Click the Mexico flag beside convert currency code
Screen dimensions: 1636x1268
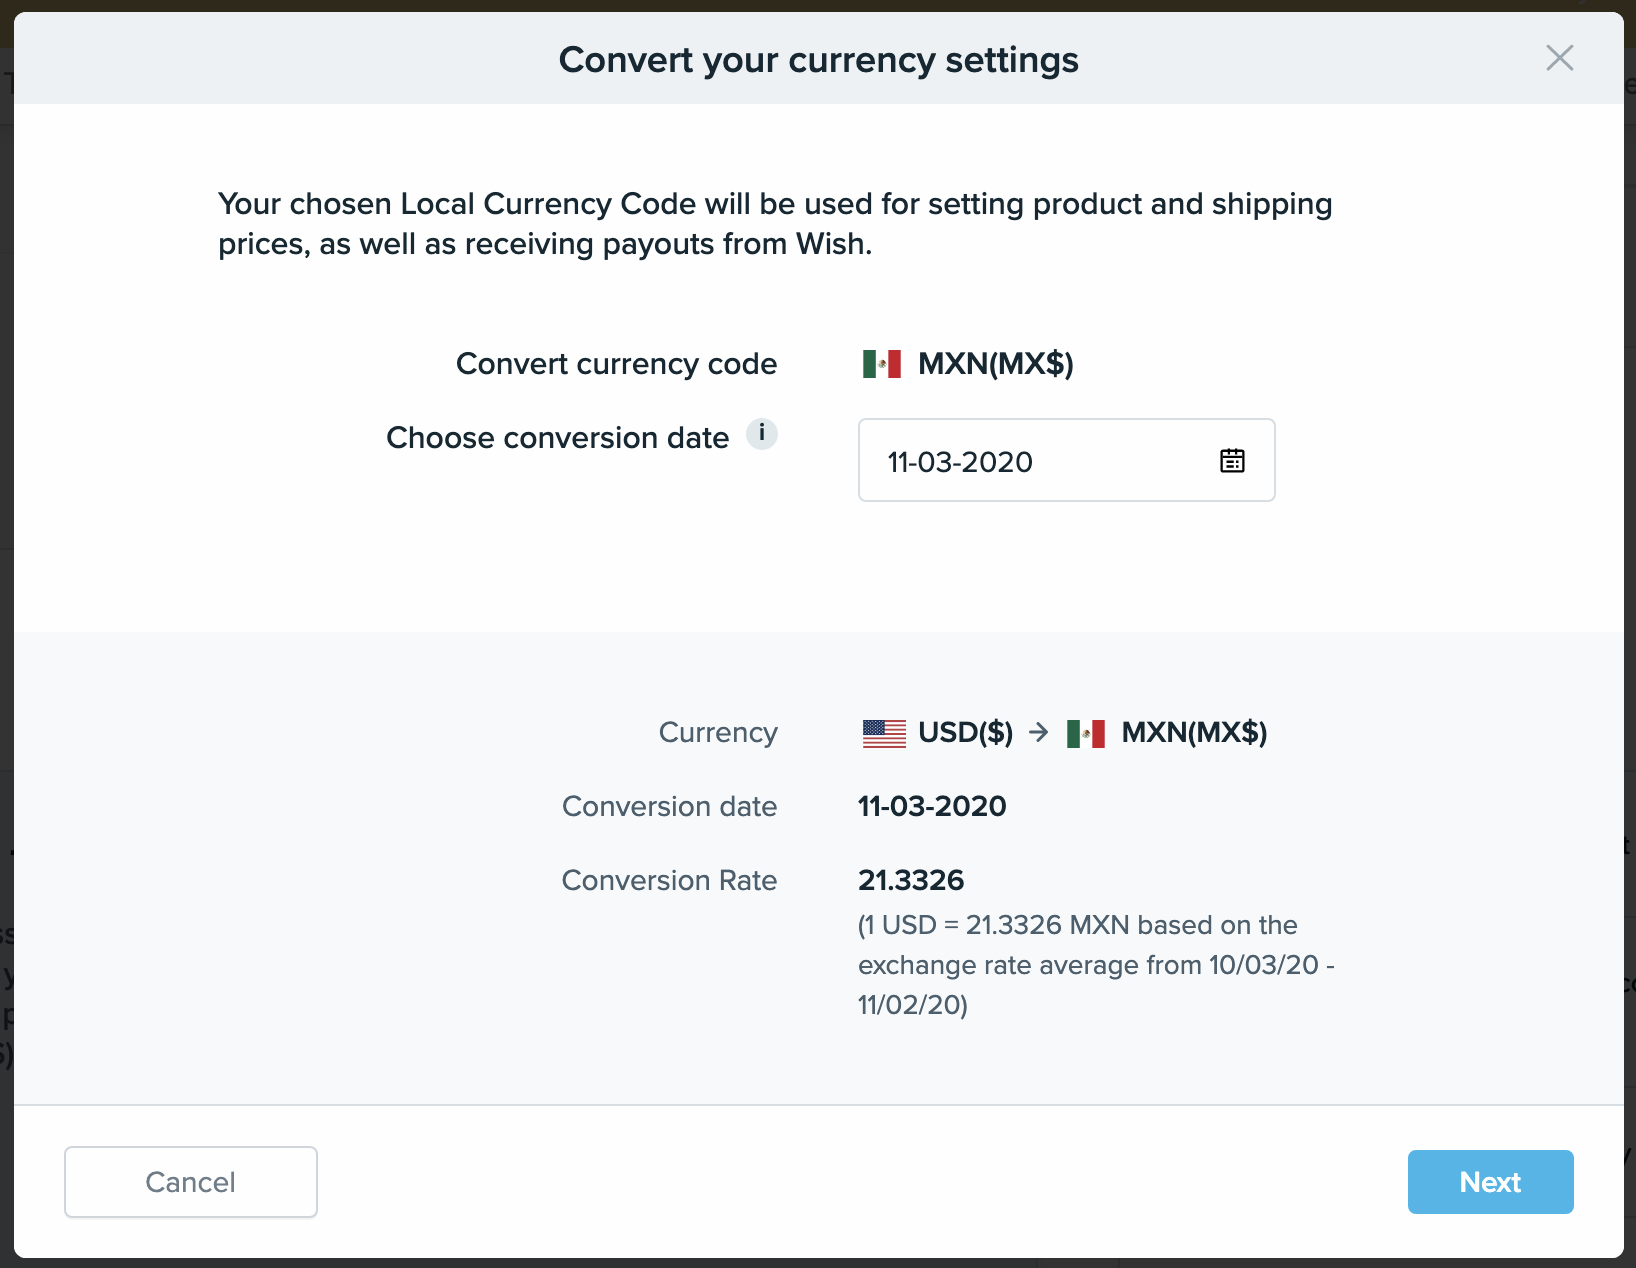(x=882, y=364)
